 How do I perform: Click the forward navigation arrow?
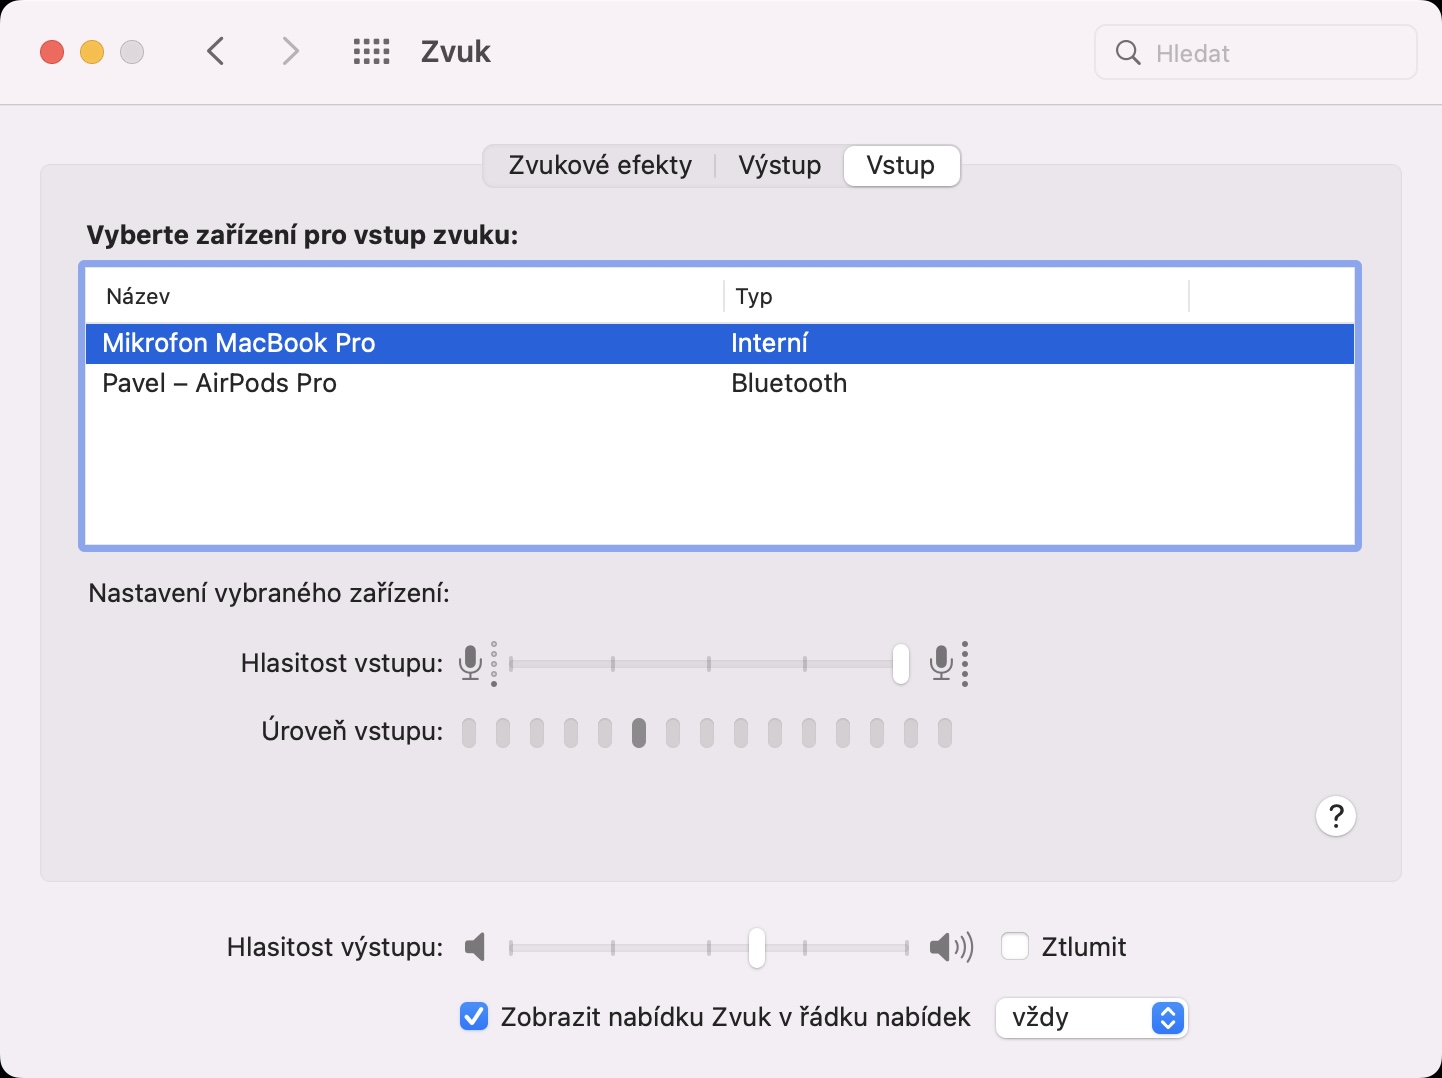[x=290, y=51]
